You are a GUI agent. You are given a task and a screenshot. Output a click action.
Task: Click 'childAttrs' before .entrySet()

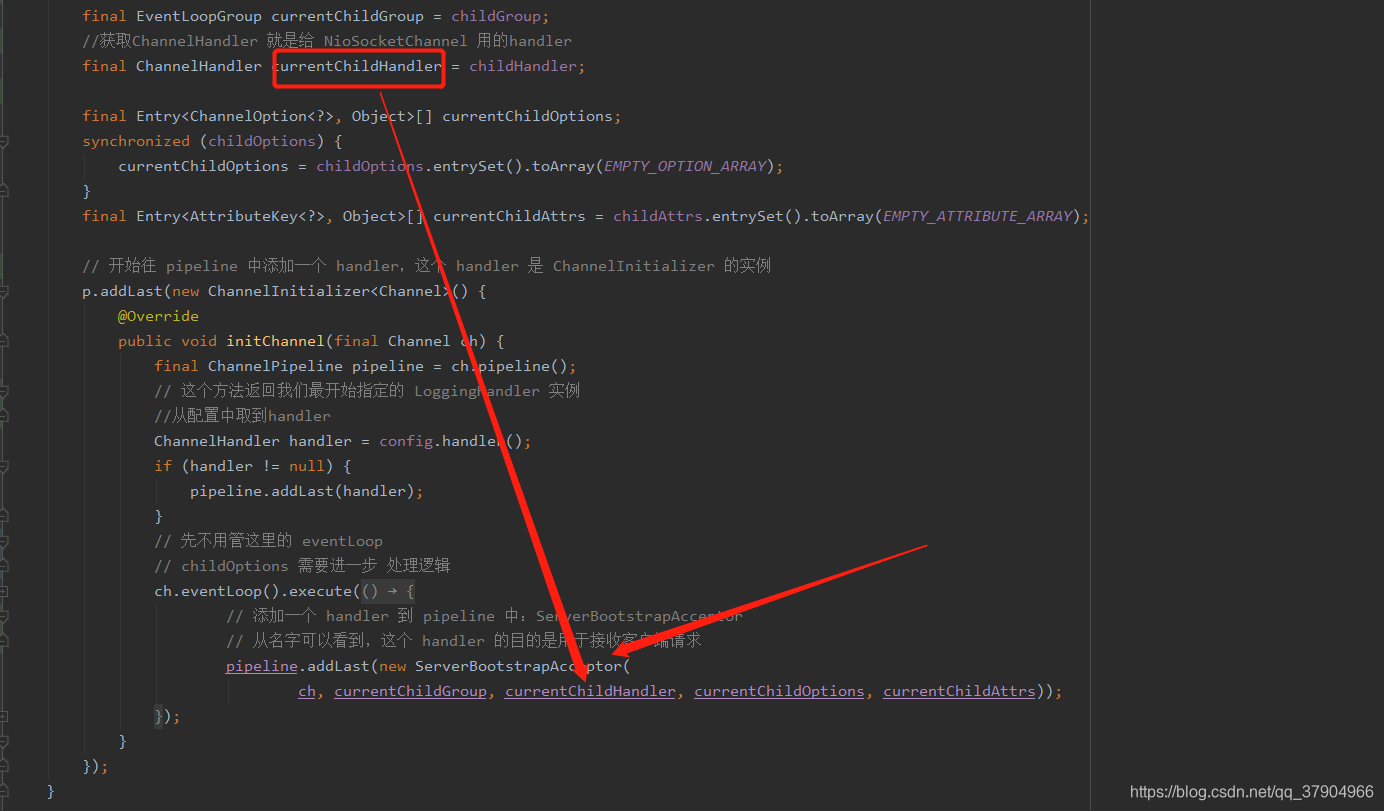click(x=658, y=216)
